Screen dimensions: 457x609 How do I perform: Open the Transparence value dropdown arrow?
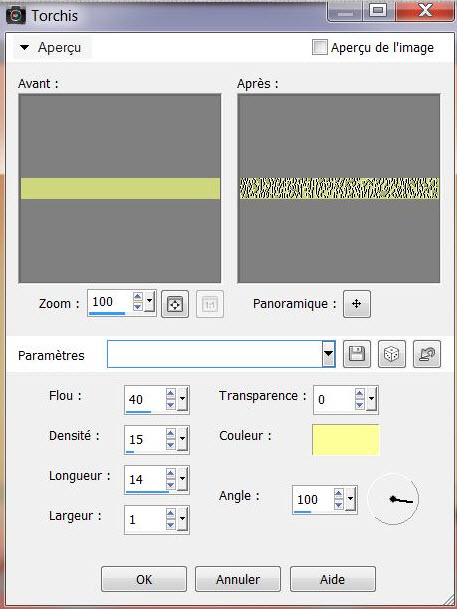[x=372, y=399]
